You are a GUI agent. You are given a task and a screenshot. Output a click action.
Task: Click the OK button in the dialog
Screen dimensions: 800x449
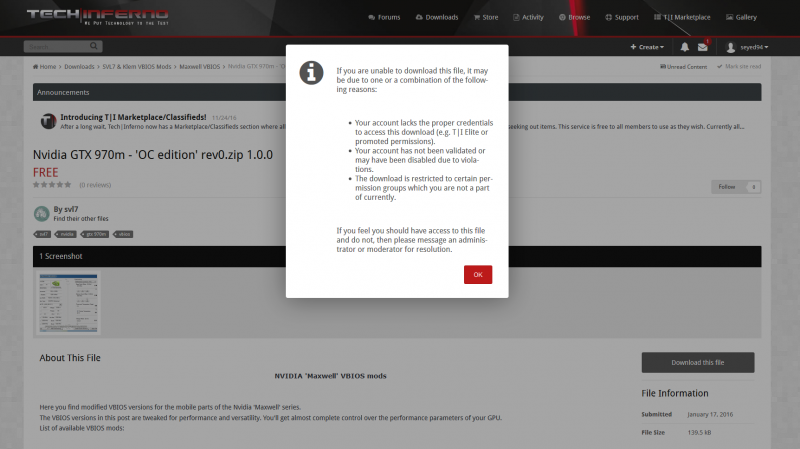click(x=478, y=275)
